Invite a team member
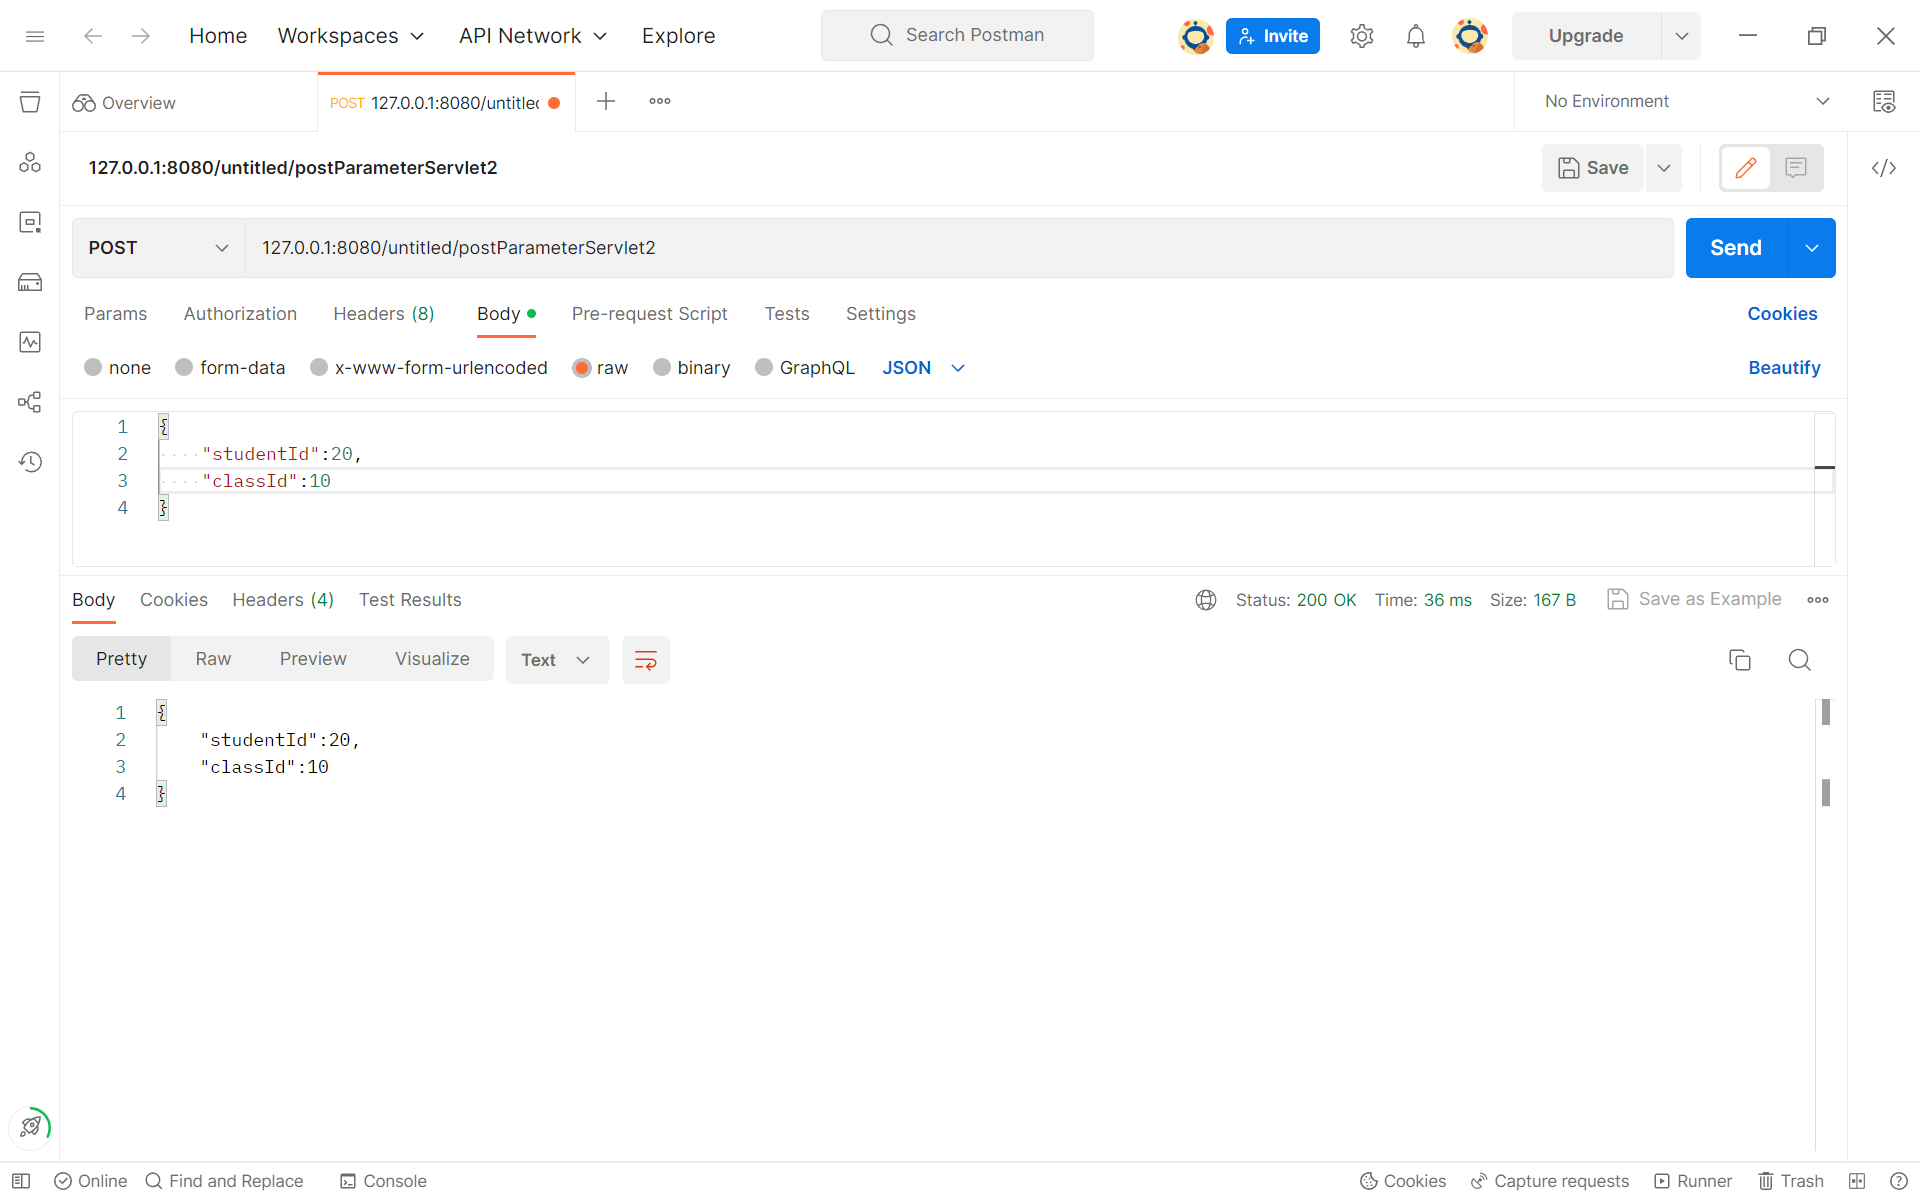The width and height of the screenshot is (1920, 1198). click(1272, 36)
